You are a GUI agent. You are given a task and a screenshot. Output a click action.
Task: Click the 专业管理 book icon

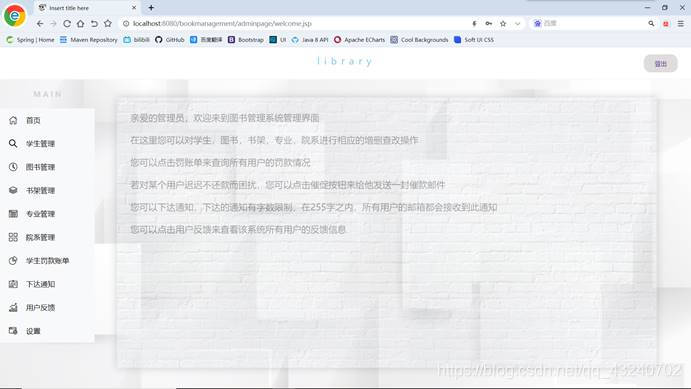(13, 214)
